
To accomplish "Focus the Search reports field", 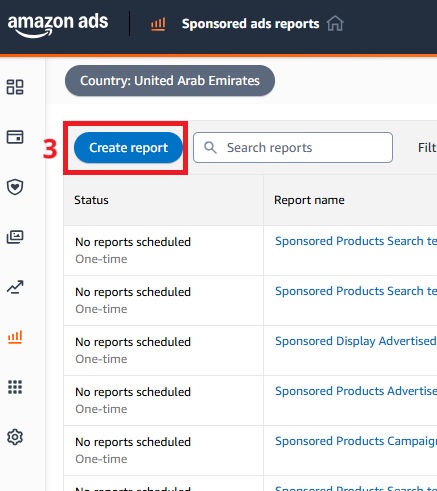I will pos(293,148).
